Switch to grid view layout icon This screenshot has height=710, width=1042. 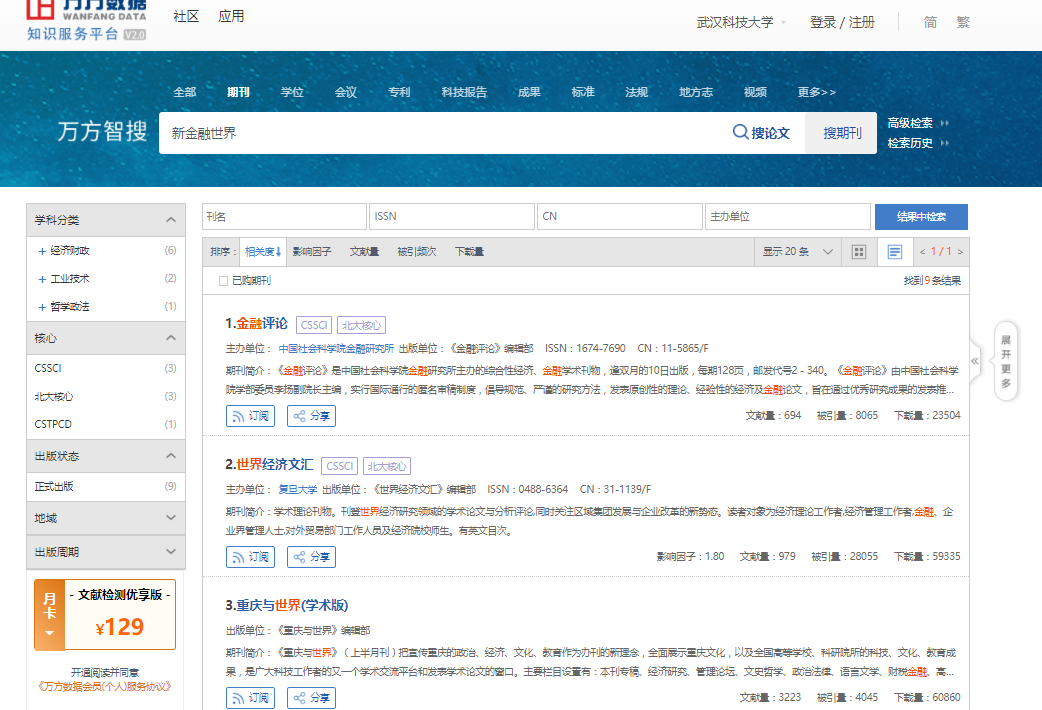pyautogui.click(x=858, y=252)
